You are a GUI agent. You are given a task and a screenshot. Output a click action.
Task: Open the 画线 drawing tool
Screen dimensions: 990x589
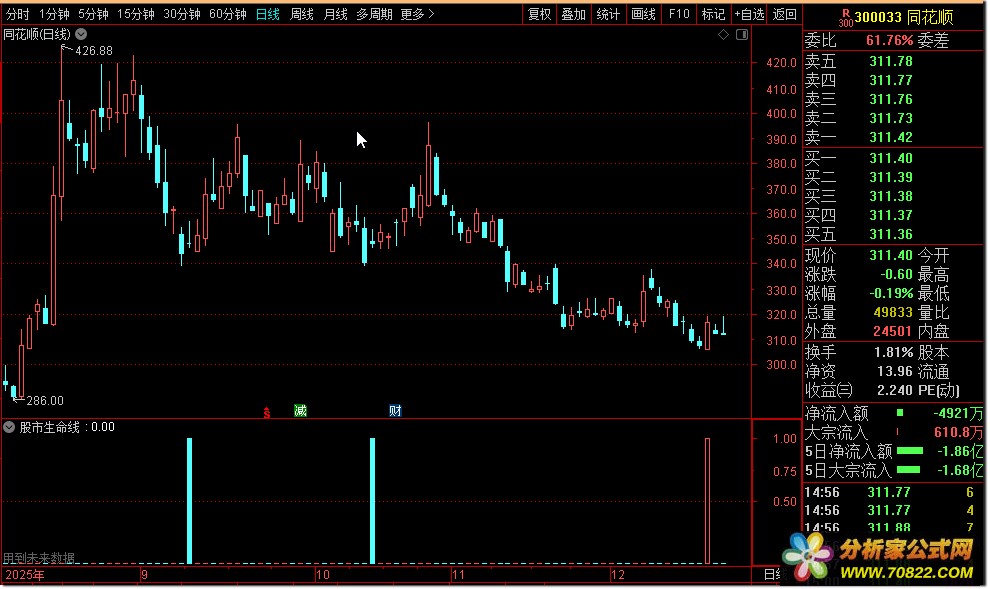pyautogui.click(x=643, y=14)
